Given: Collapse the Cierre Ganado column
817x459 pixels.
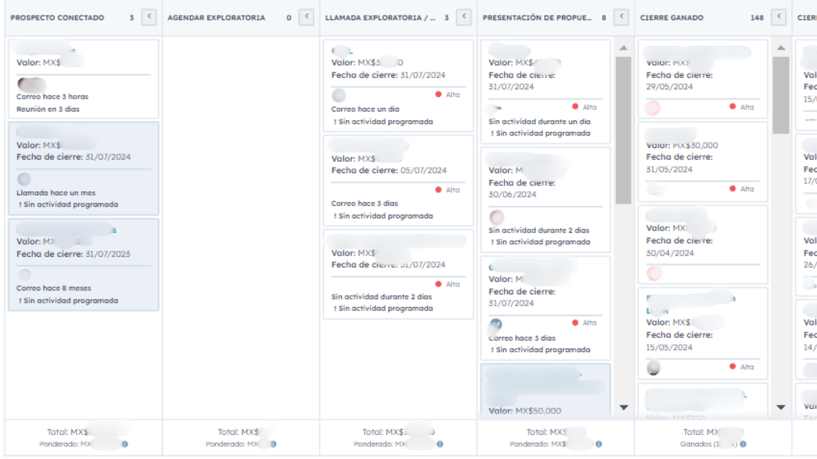Looking at the screenshot, I should pos(778,17).
